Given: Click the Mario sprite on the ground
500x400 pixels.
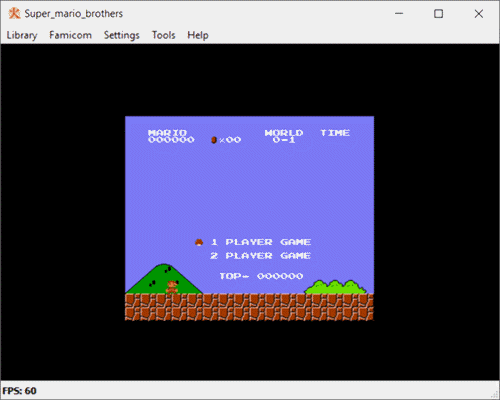Looking at the screenshot, I should point(172,287).
